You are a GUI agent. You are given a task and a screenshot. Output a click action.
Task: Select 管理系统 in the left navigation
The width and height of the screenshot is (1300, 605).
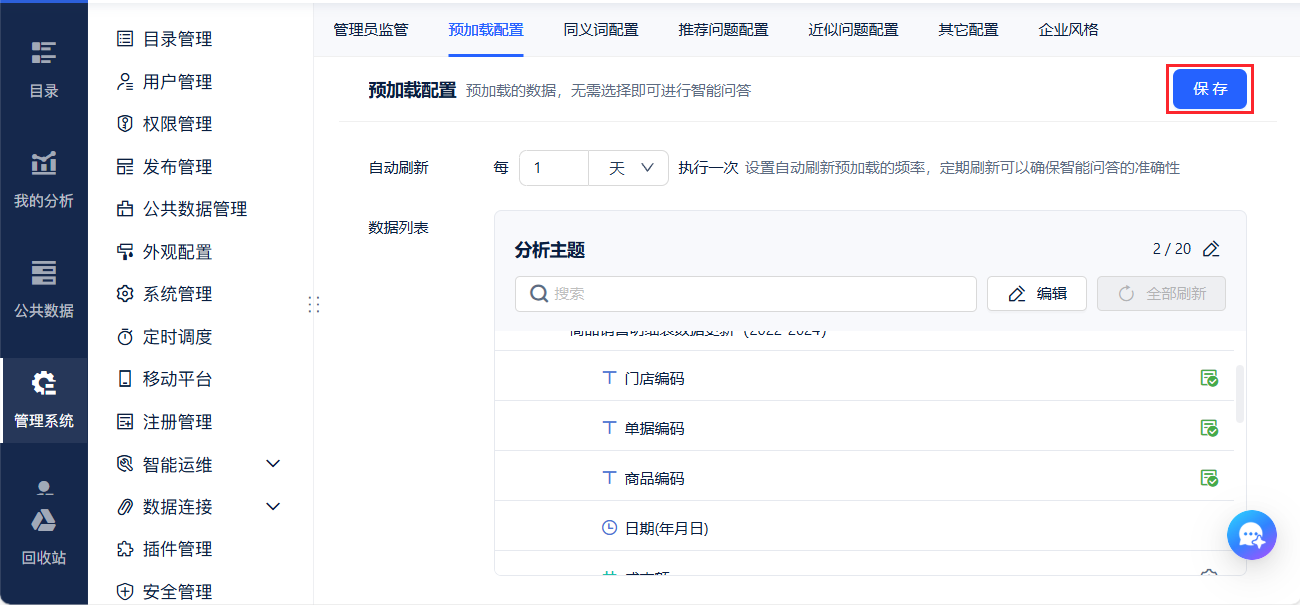point(44,400)
